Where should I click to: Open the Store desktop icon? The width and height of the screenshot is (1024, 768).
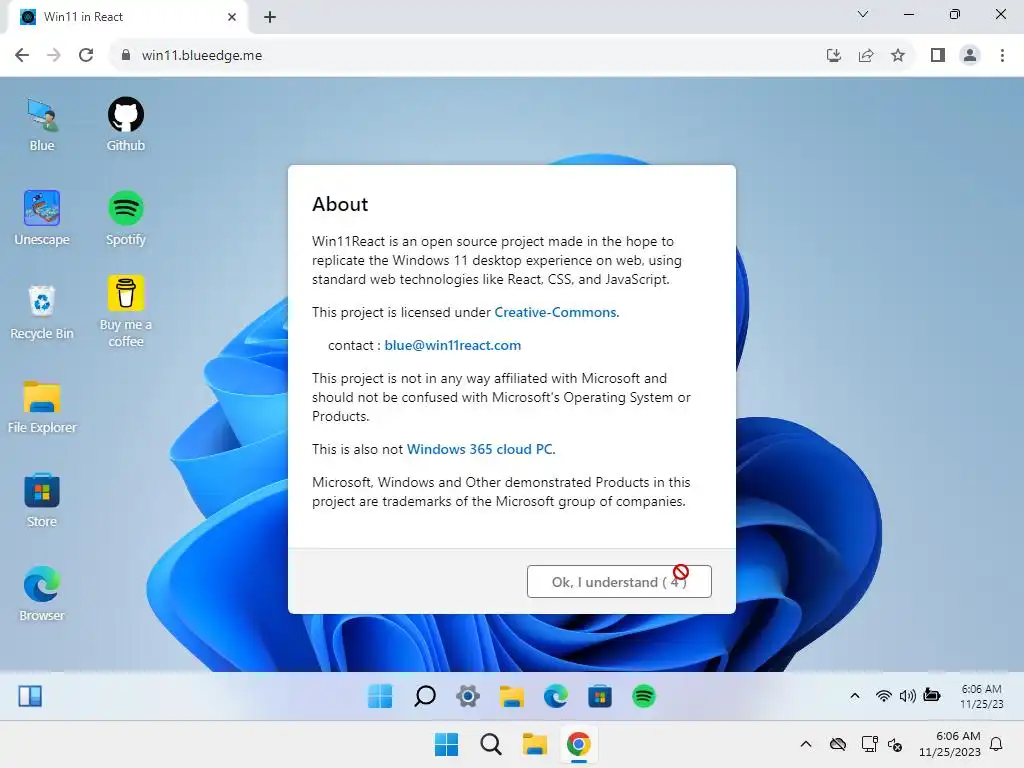[x=42, y=500]
